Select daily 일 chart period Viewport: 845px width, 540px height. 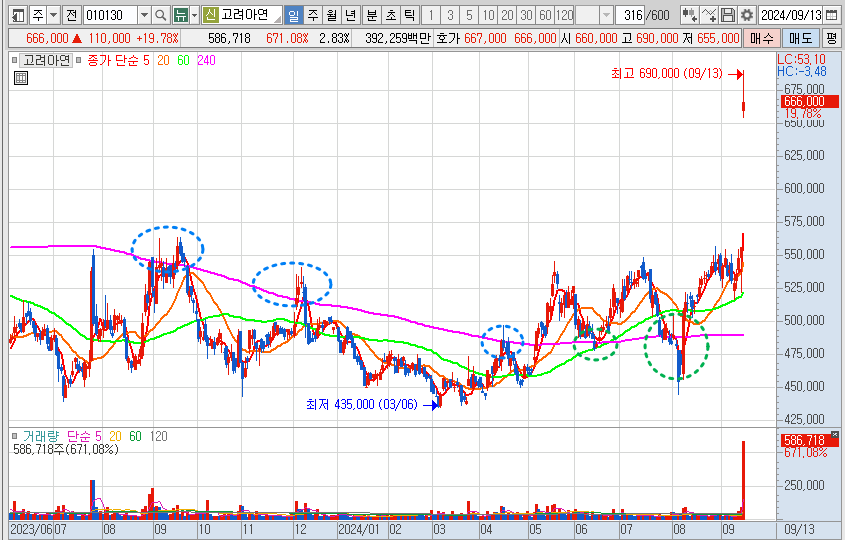pyautogui.click(x=293, y=15)
